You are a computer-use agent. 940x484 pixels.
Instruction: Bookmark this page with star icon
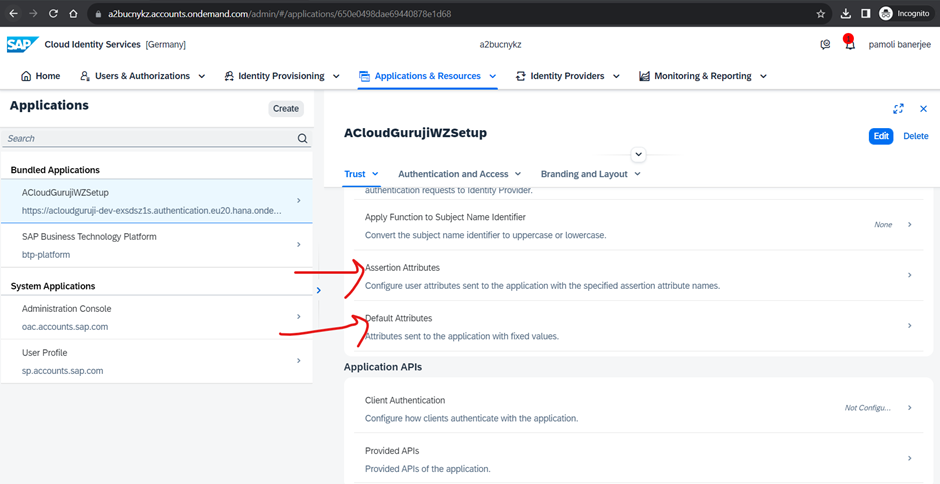[821, 14]
